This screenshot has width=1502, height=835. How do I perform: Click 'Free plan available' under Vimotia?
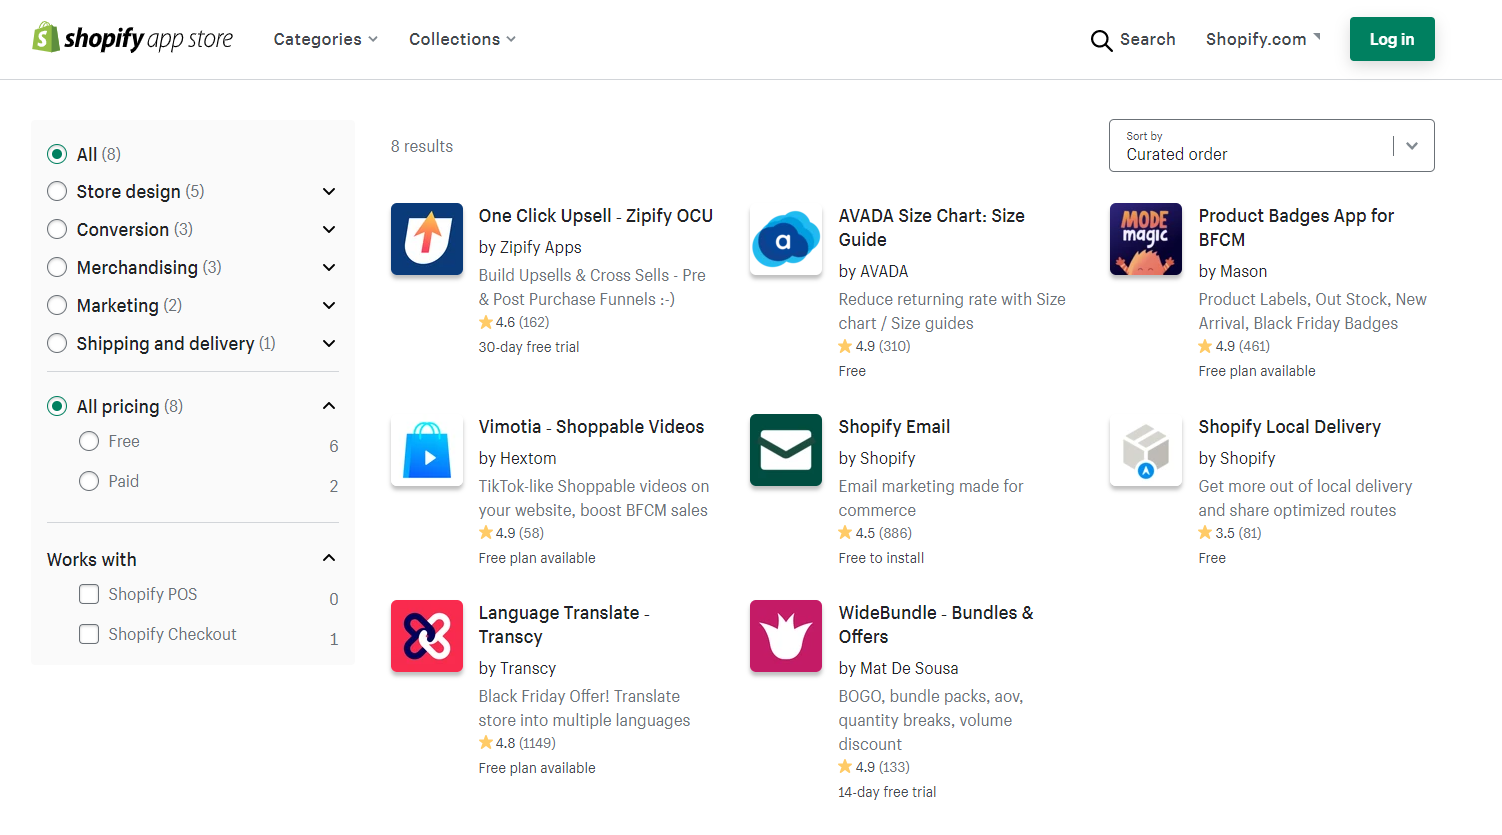click(537, 558)
